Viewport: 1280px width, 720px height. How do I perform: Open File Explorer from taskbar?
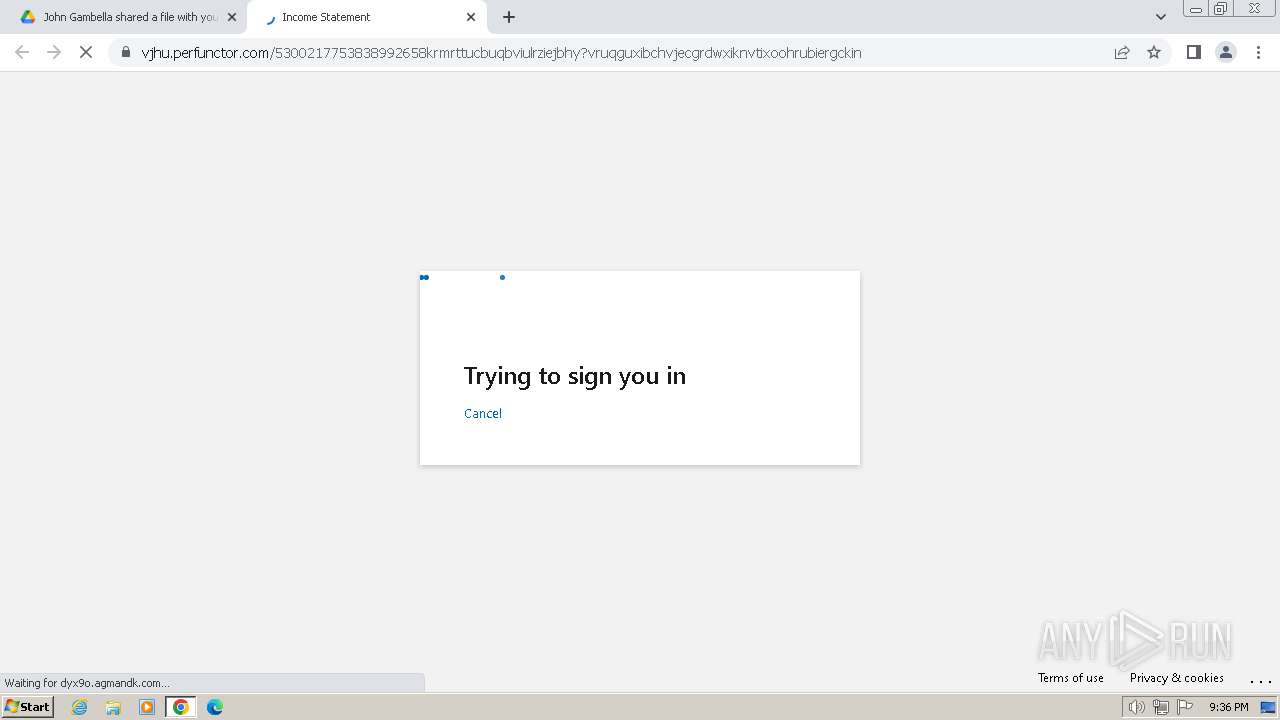pos(113,707)
